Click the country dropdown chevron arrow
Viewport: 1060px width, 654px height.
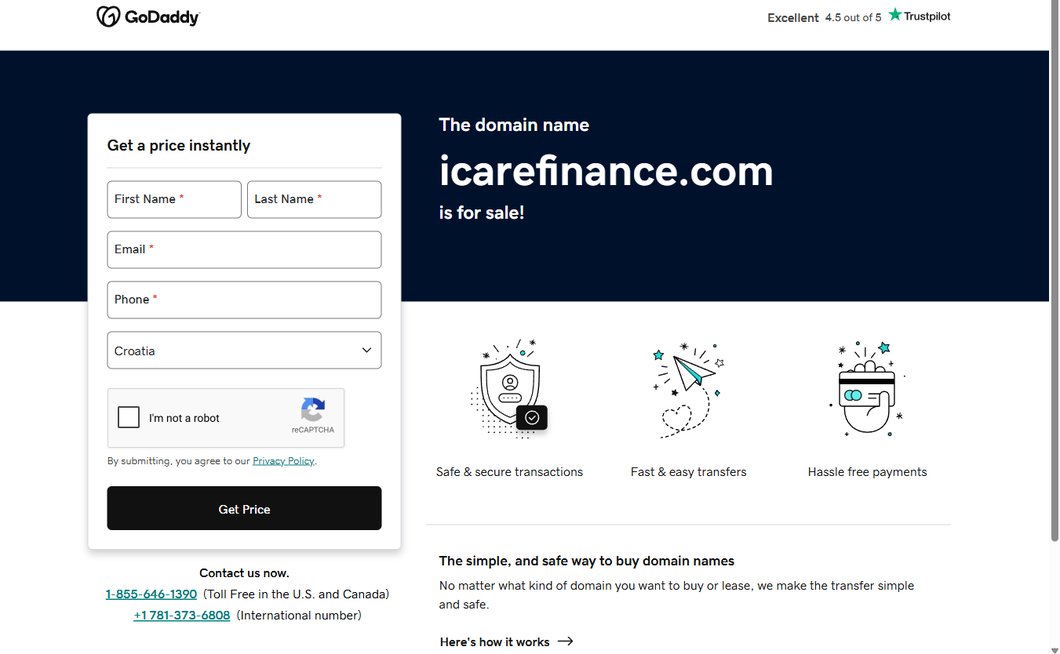[366, 350]
